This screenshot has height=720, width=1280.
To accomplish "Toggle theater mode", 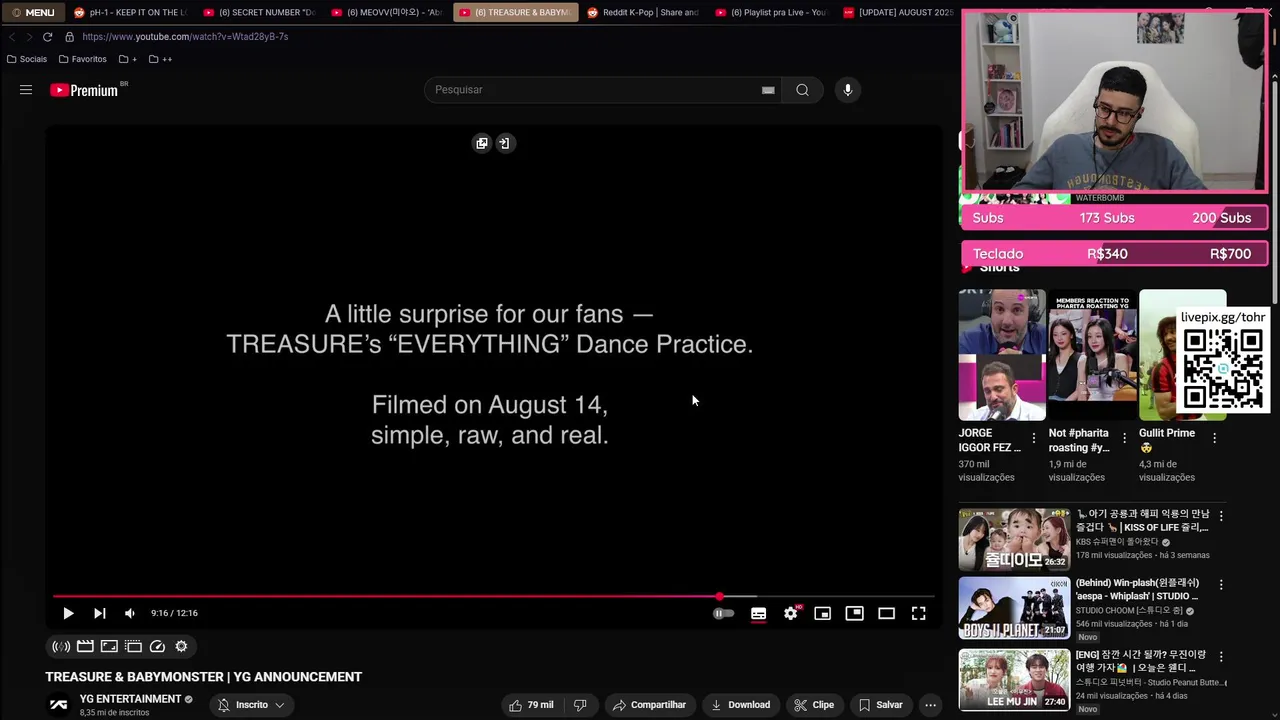I will (886, 613).
